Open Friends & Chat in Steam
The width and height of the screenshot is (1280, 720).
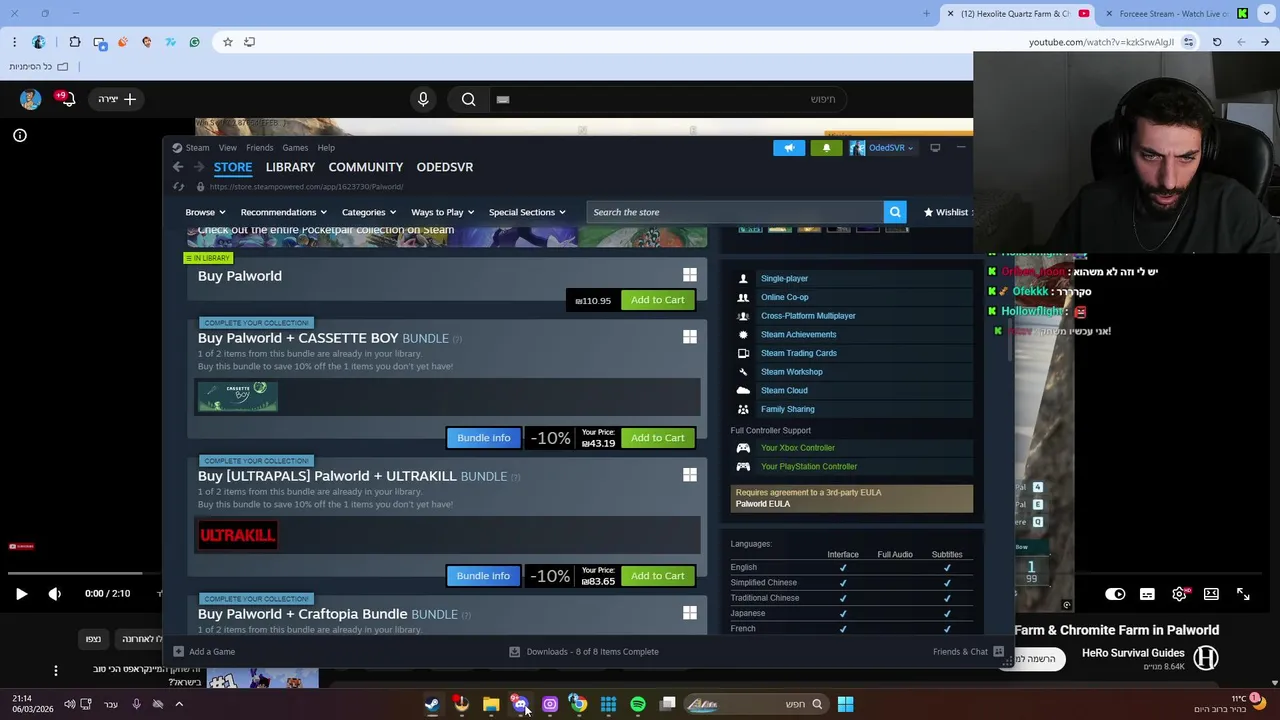point(968,652)
